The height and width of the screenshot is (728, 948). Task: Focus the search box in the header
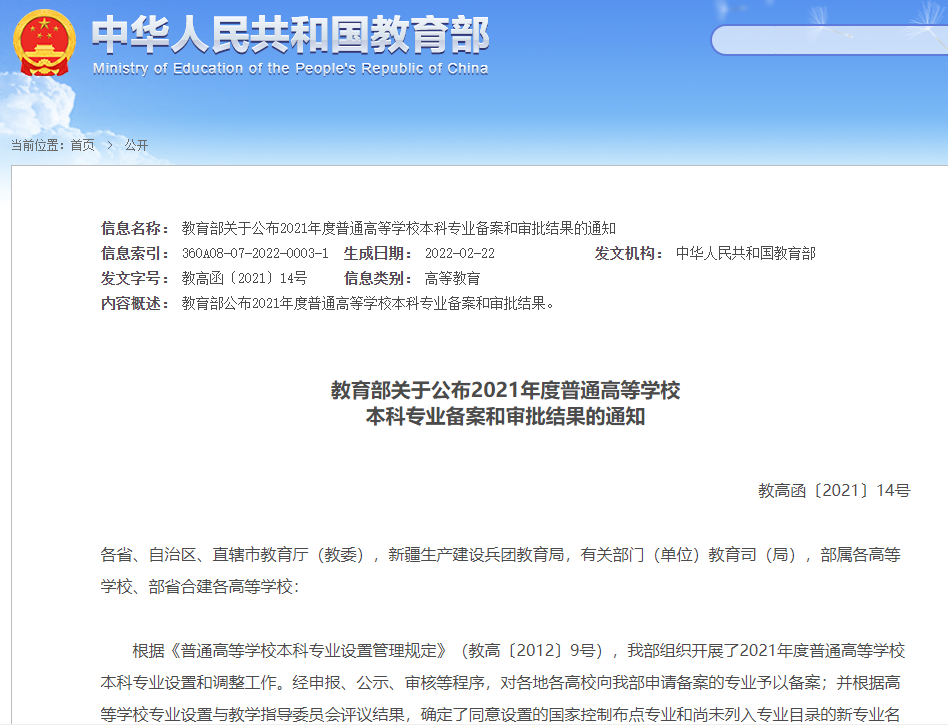tap(830, 40)
